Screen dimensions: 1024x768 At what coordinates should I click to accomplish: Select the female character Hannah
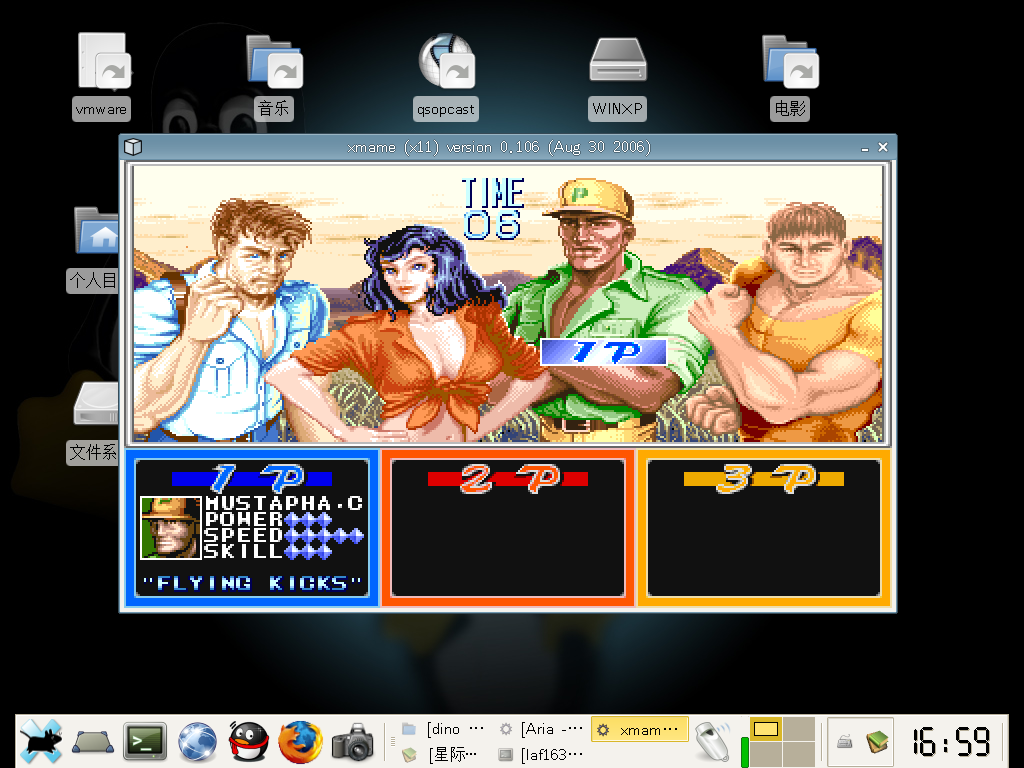[x=418, y=333]
